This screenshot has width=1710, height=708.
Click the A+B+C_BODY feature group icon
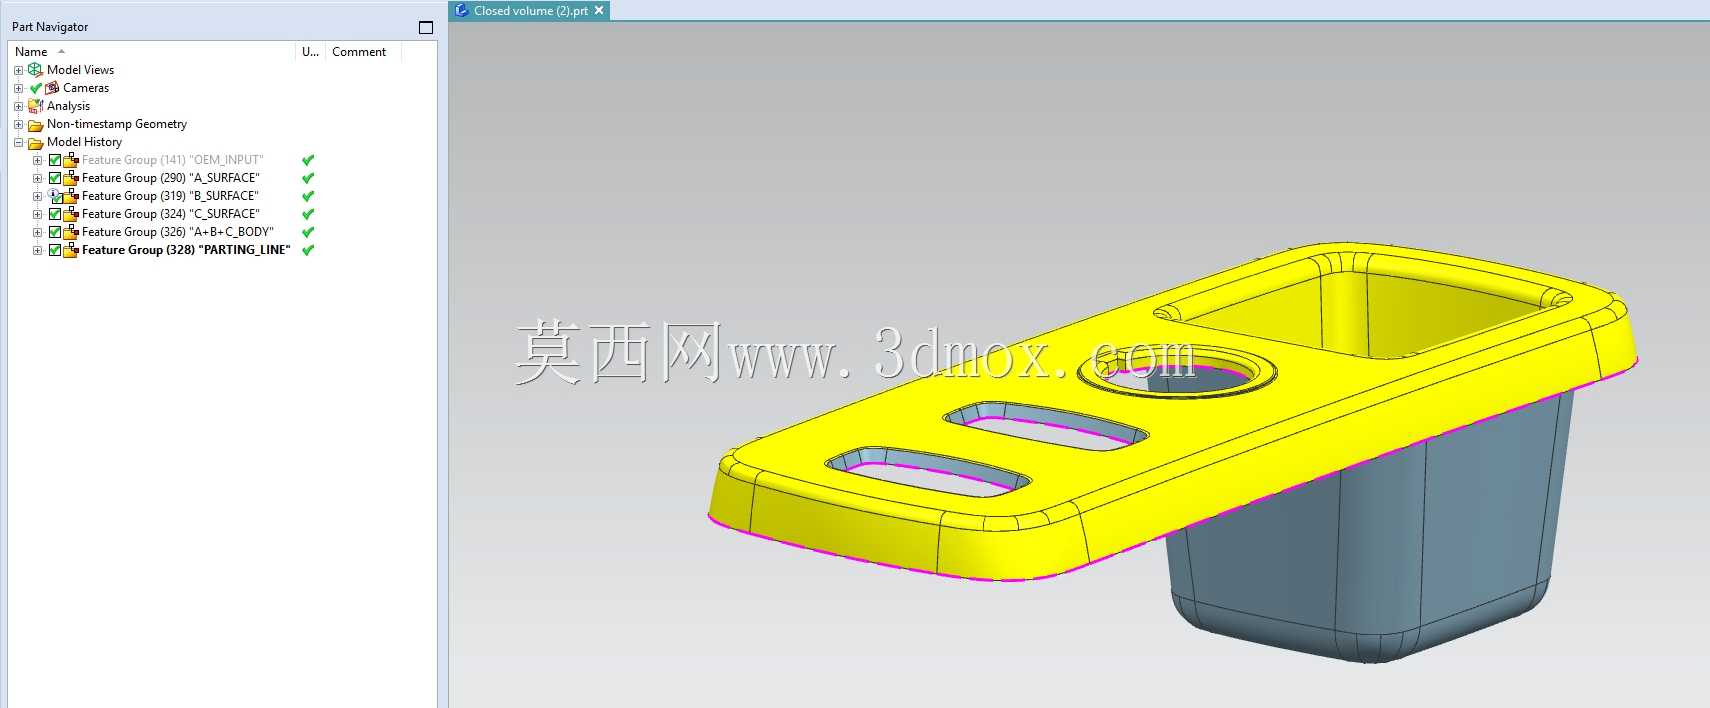[71, 232]
